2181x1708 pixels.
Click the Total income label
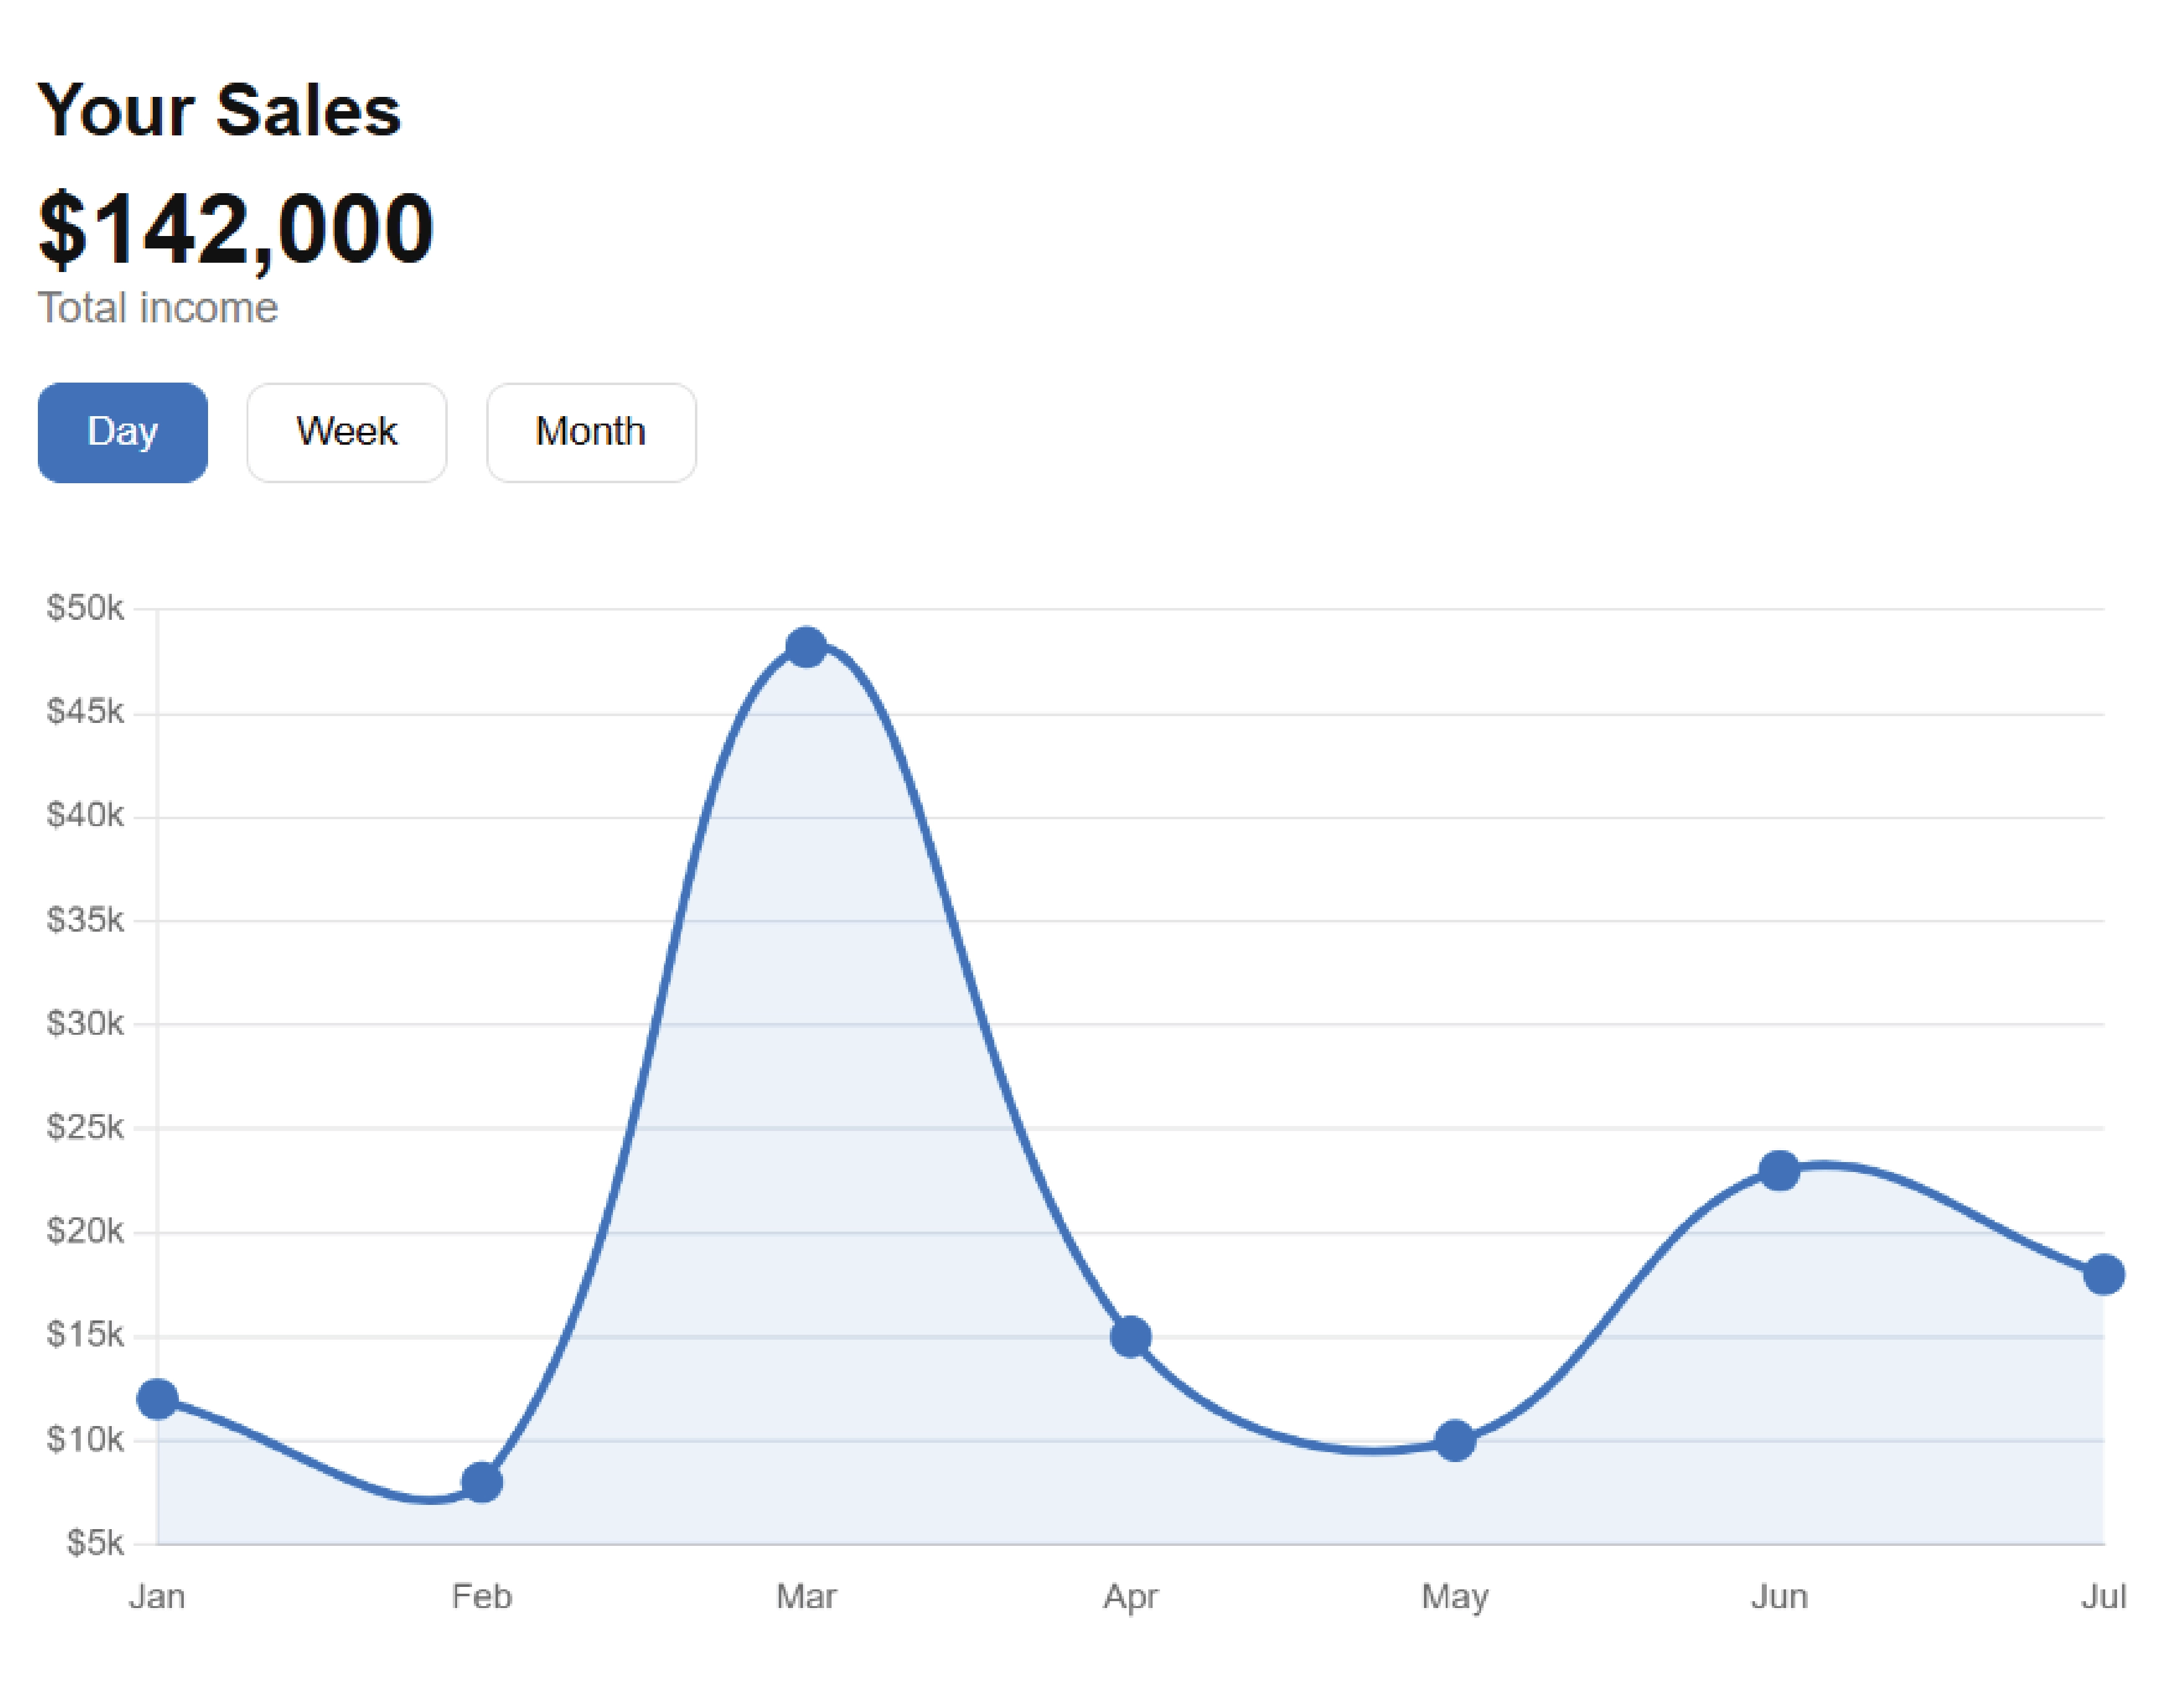coord(158,308)
